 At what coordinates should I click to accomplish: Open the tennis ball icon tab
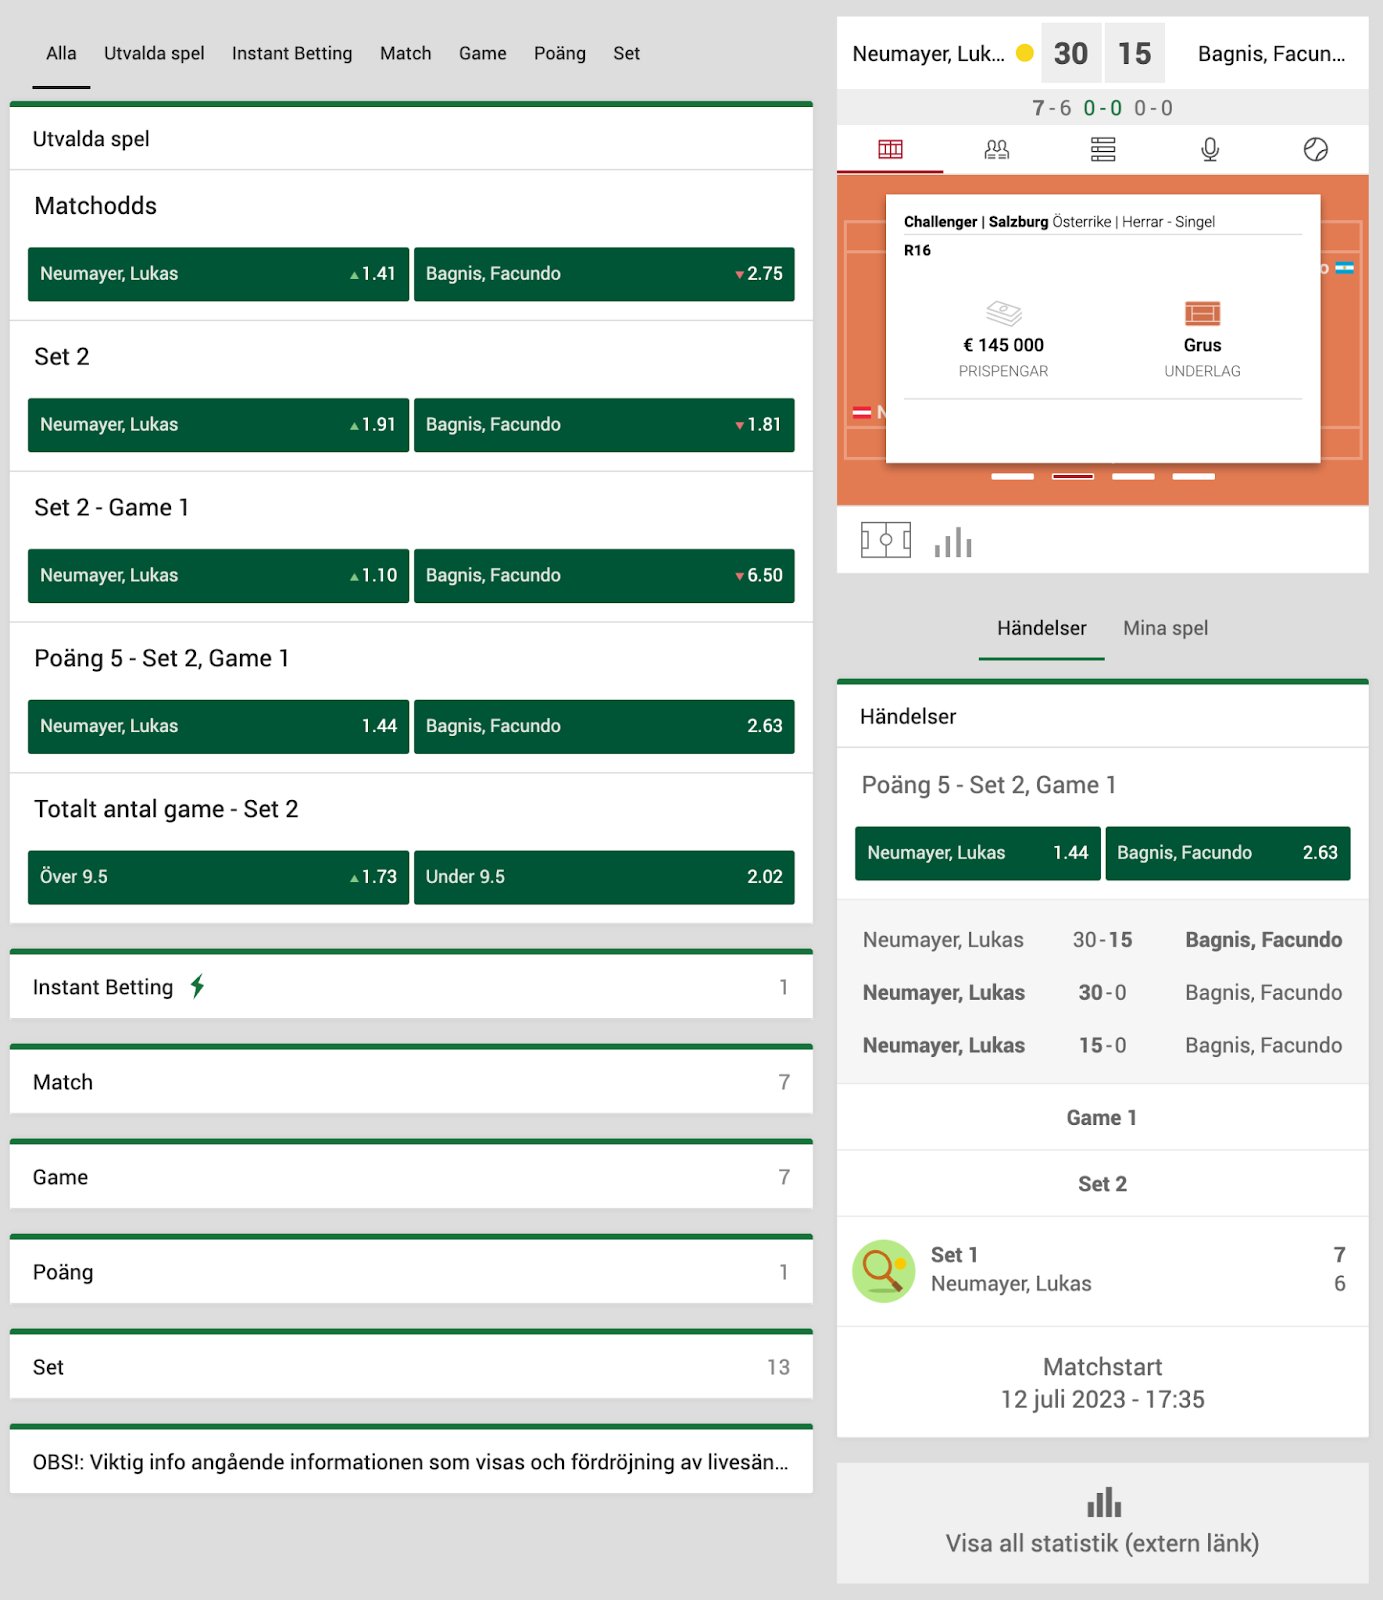(1315, 150)
